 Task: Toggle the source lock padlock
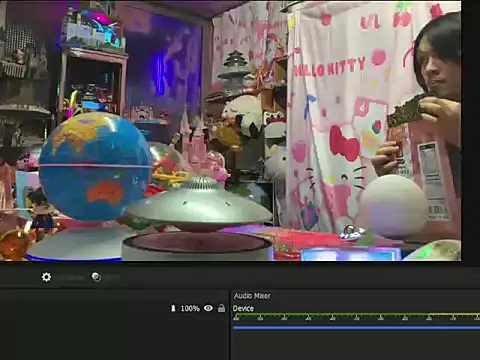(x=221, y=308)
